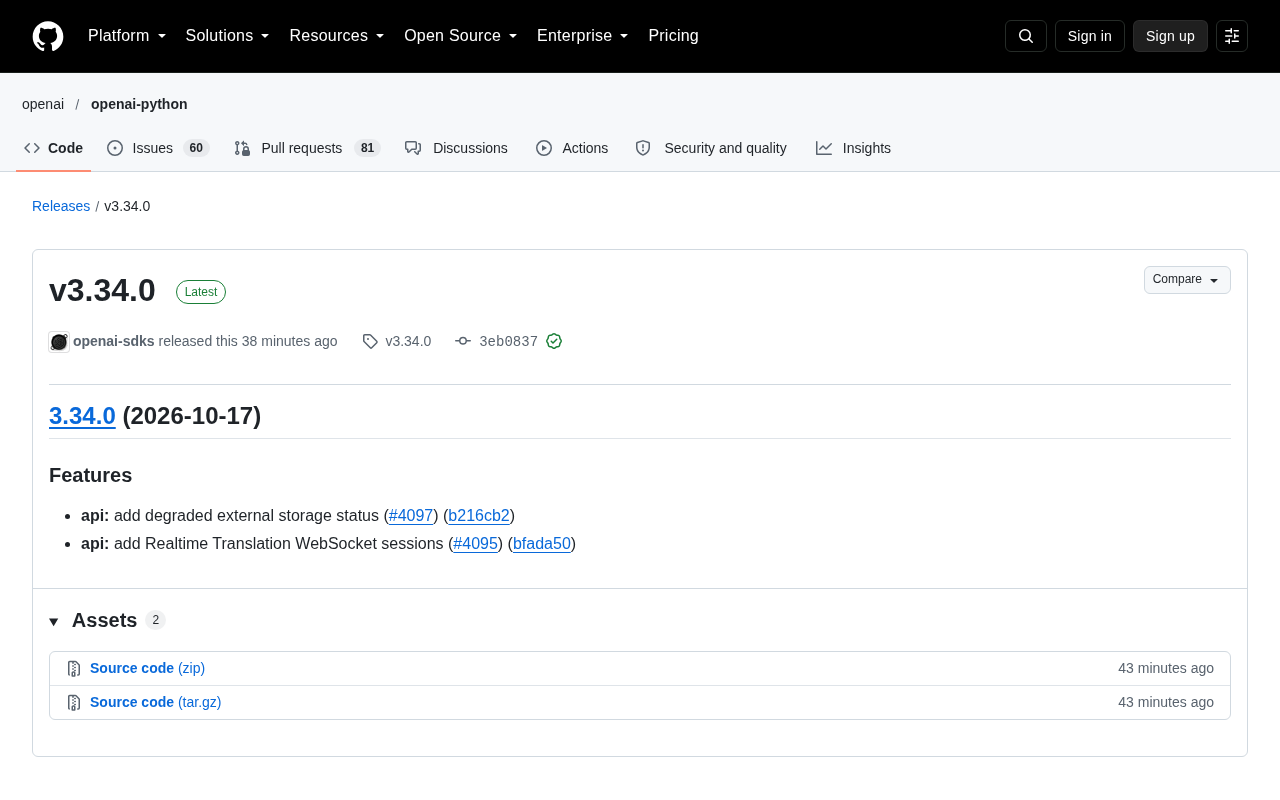
Task: Go to the Pricing page
Action: tap(673, 36)
